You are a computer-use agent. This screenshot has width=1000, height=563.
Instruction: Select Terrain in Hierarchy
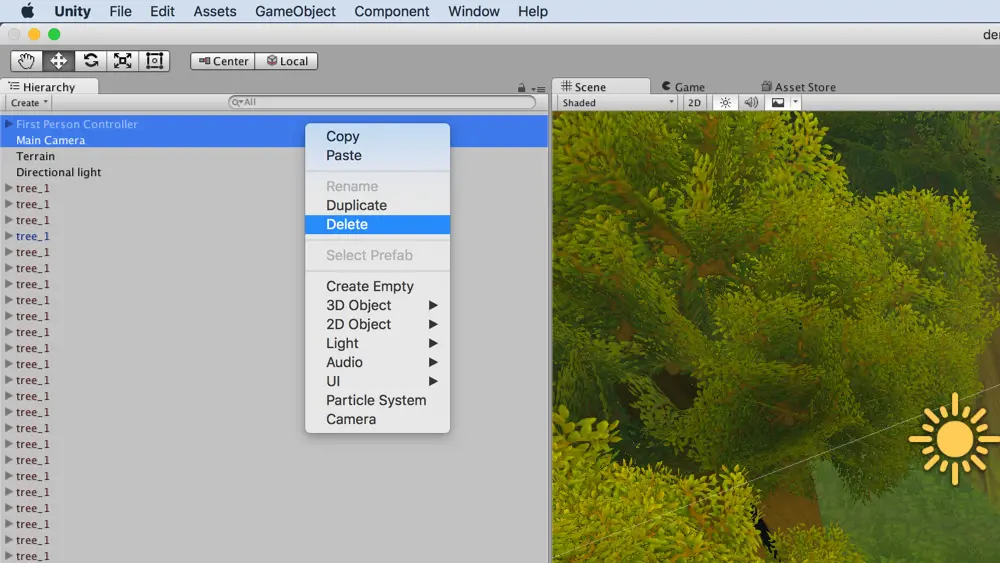click(35, 156)
